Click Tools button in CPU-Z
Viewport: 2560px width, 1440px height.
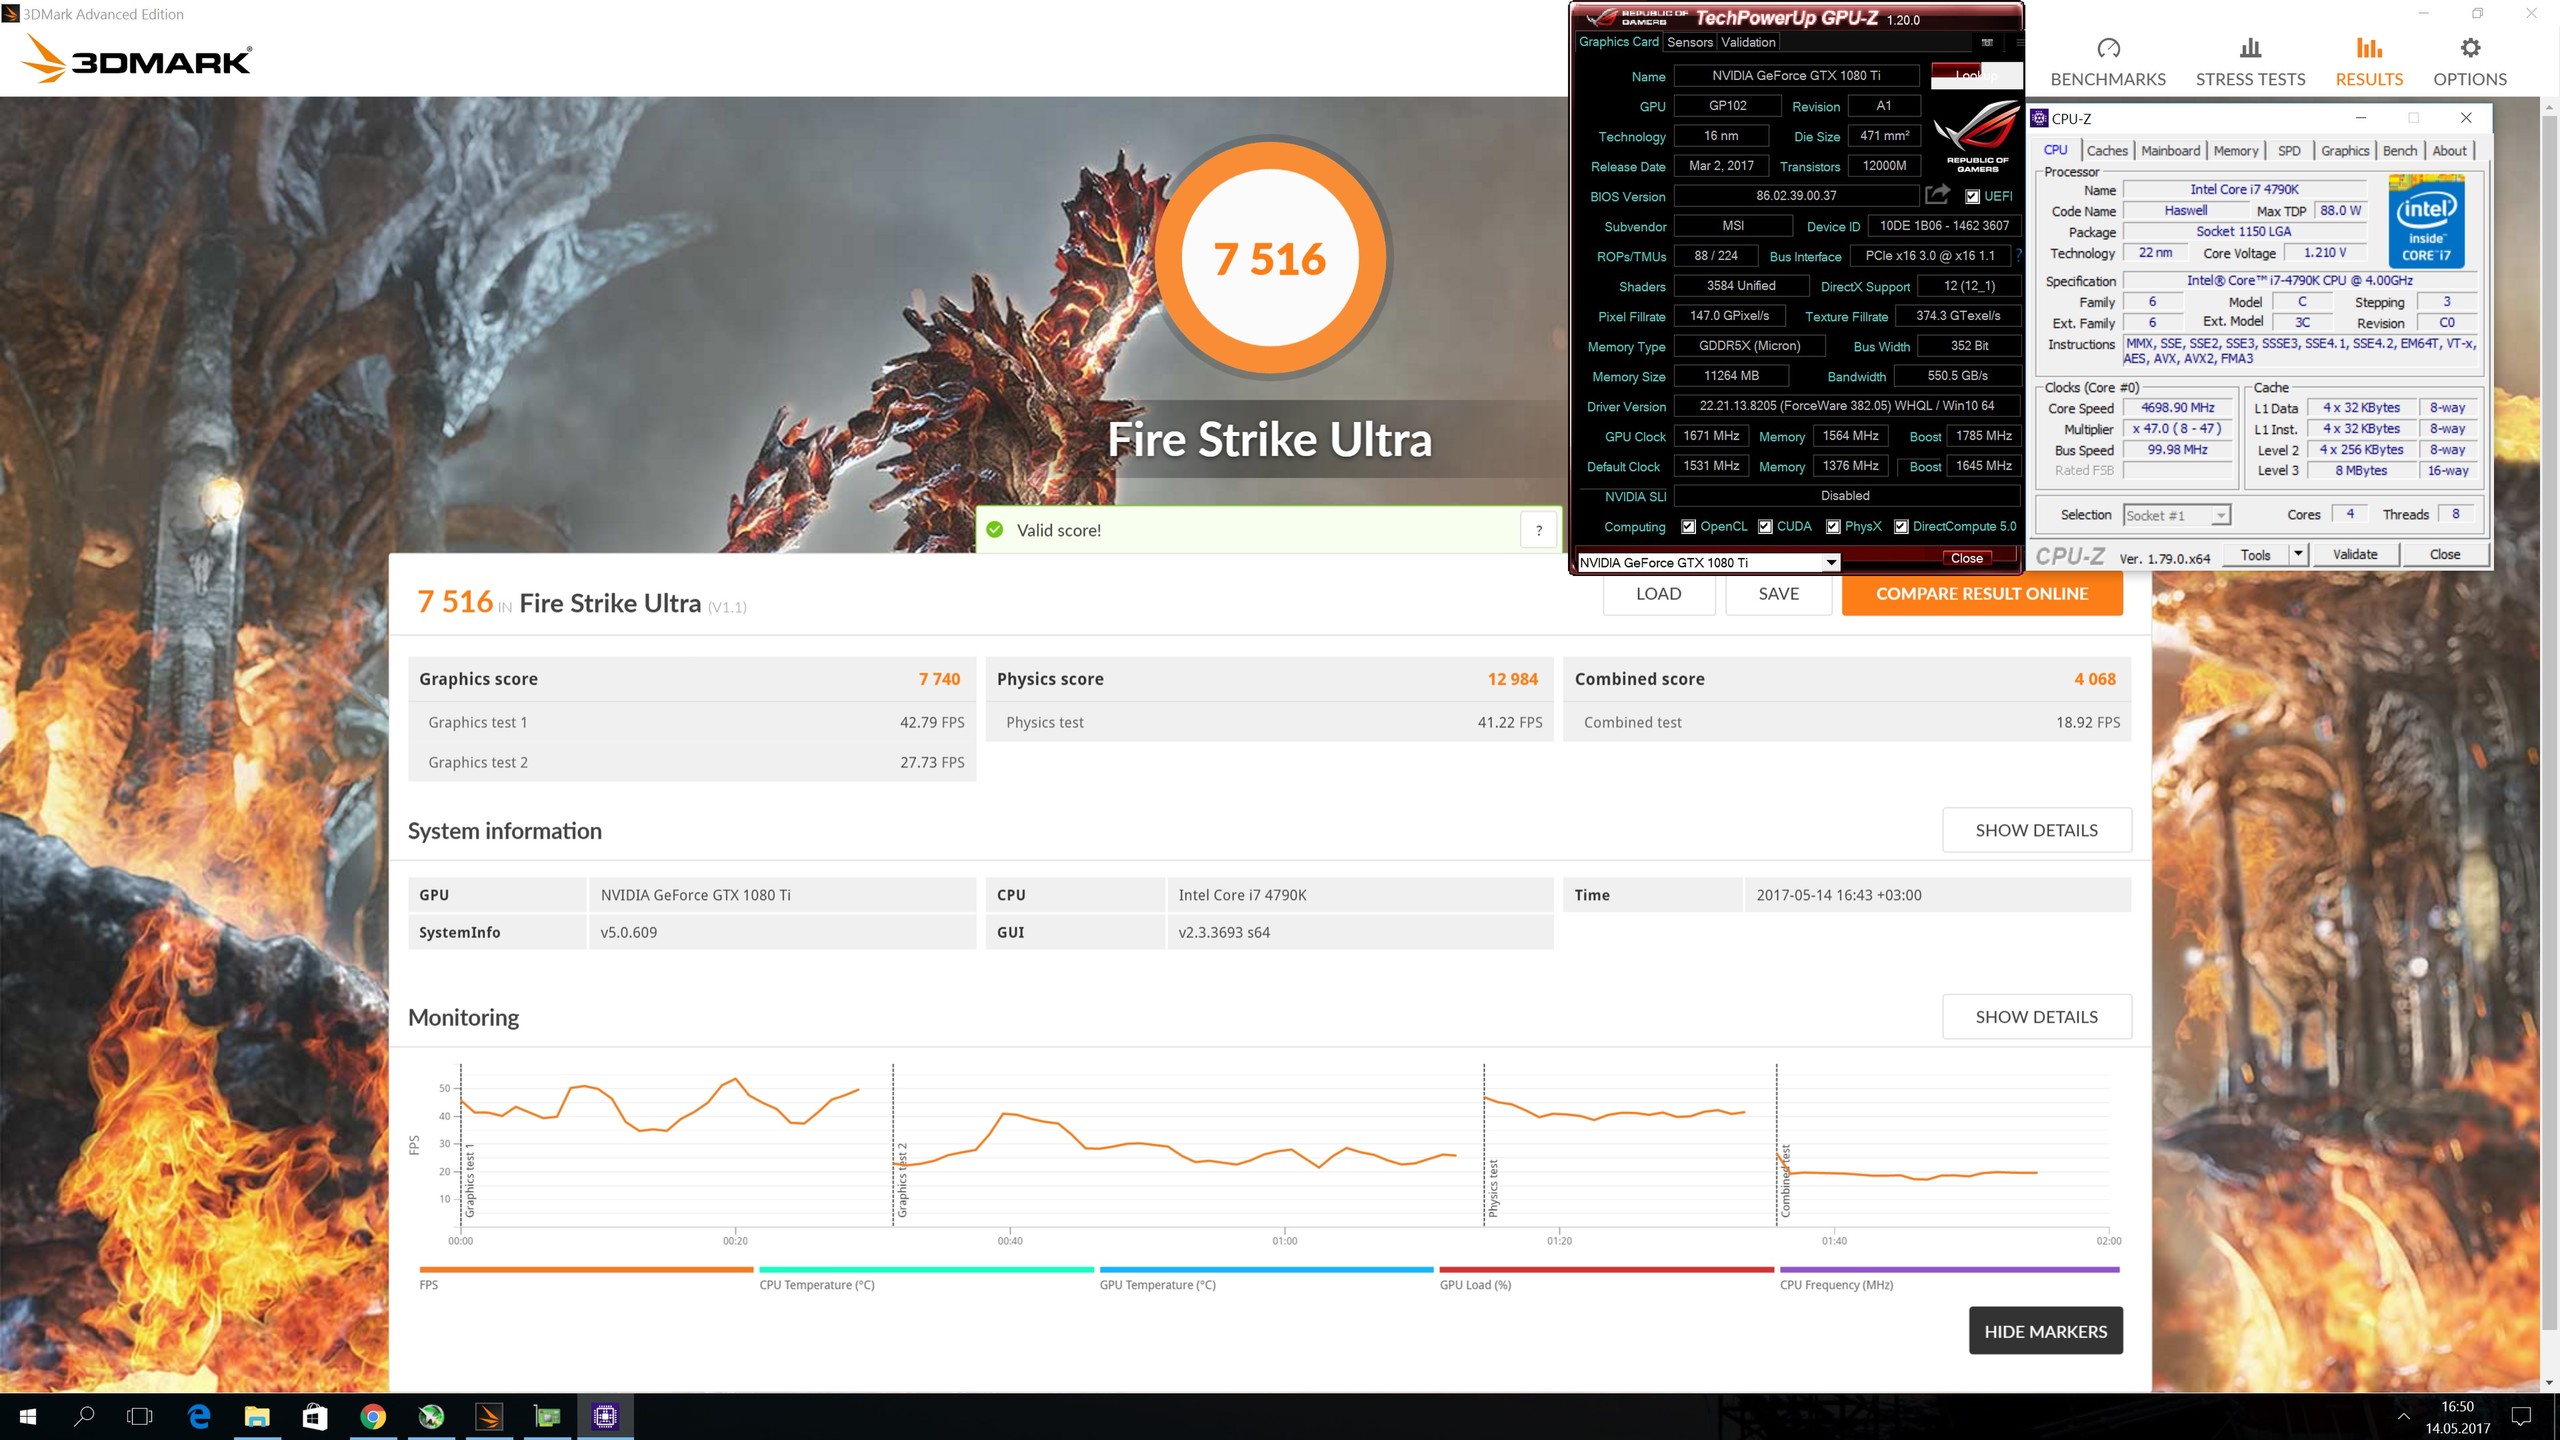pyautogui.click(x=2256, y=554)
